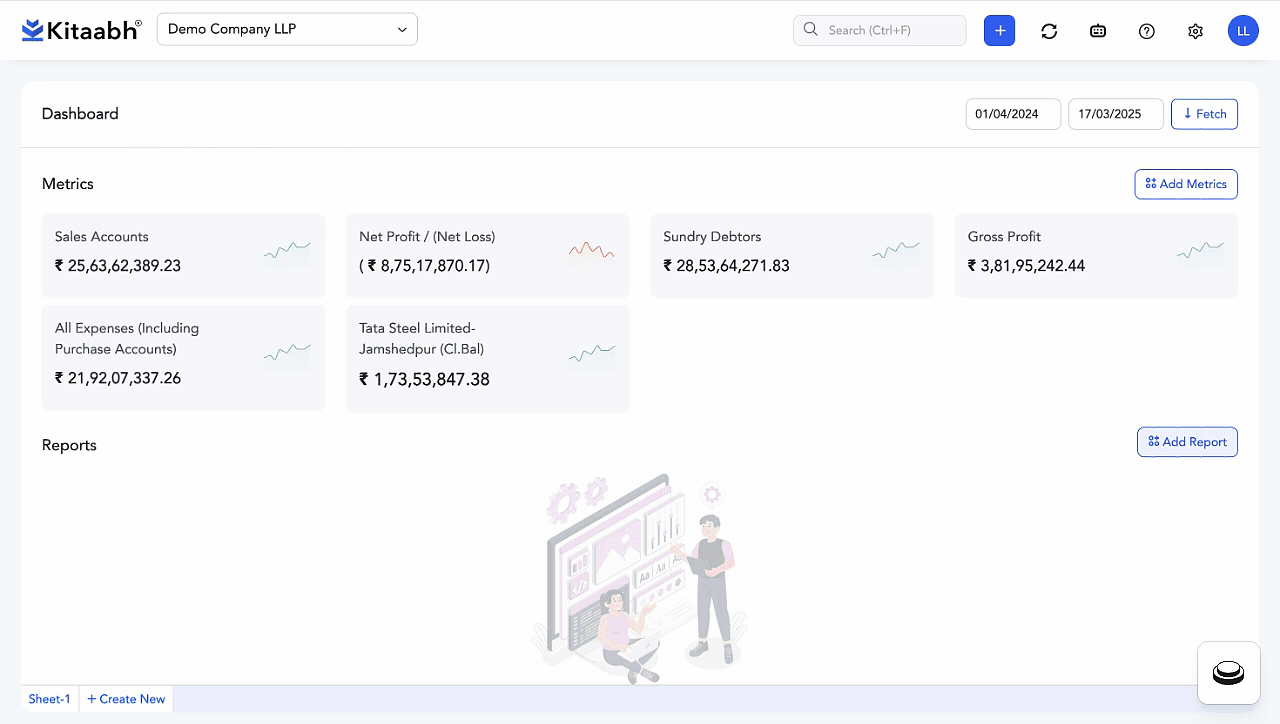Screen dimensions: 1280x724
Task: Open the 01/04/2024 start date picker
Action: coord(1012,114)
